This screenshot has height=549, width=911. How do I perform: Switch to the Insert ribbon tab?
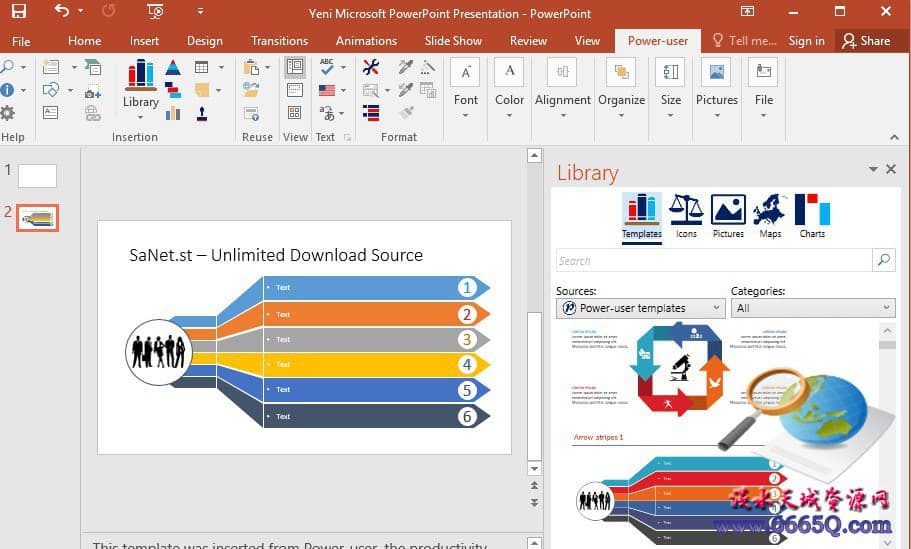click(144, 41)
